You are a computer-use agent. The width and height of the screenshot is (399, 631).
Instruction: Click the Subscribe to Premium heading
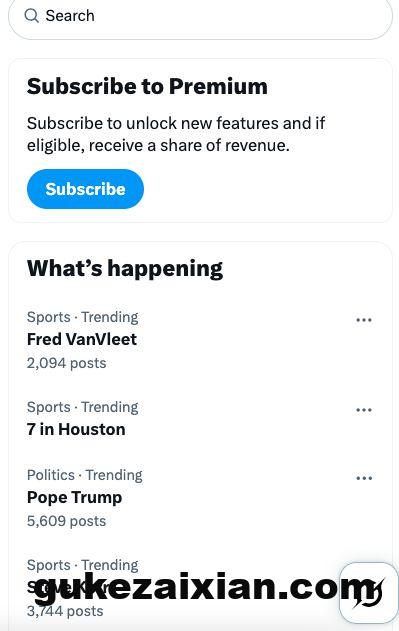(147, 87)
